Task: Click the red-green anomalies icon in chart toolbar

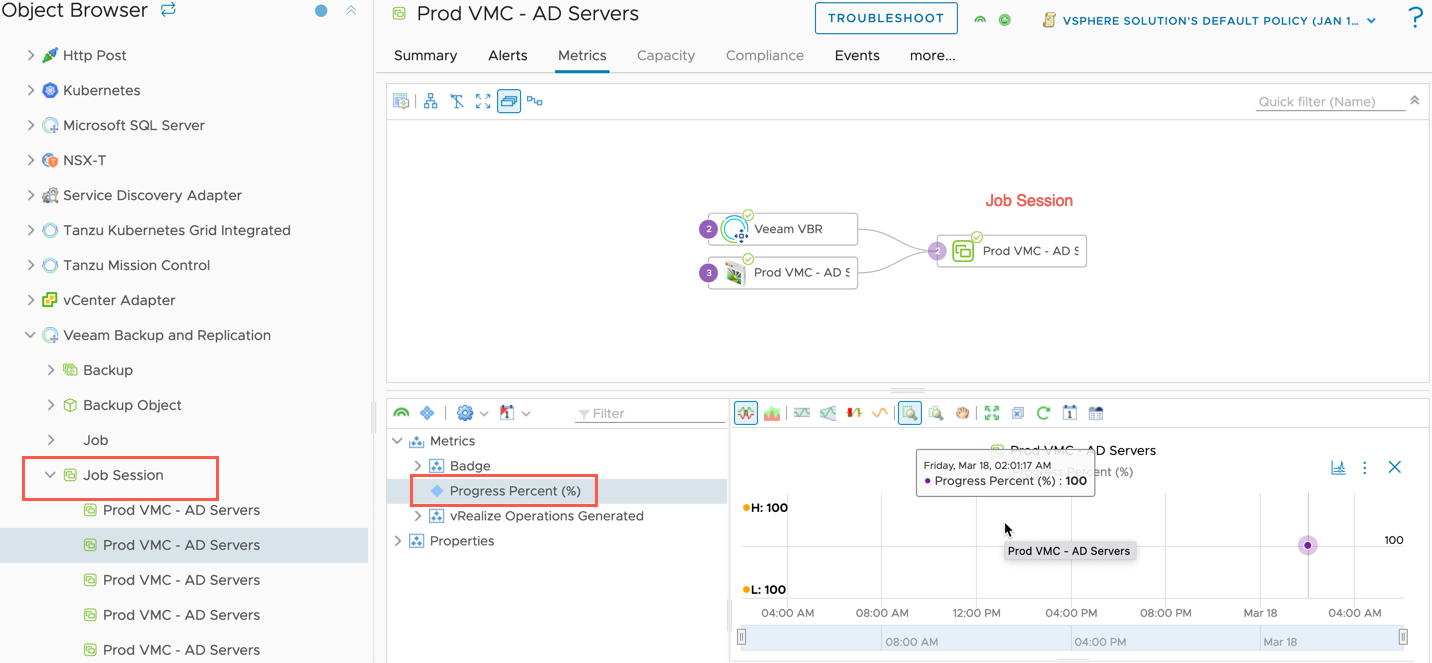Action: pos(854,413)
